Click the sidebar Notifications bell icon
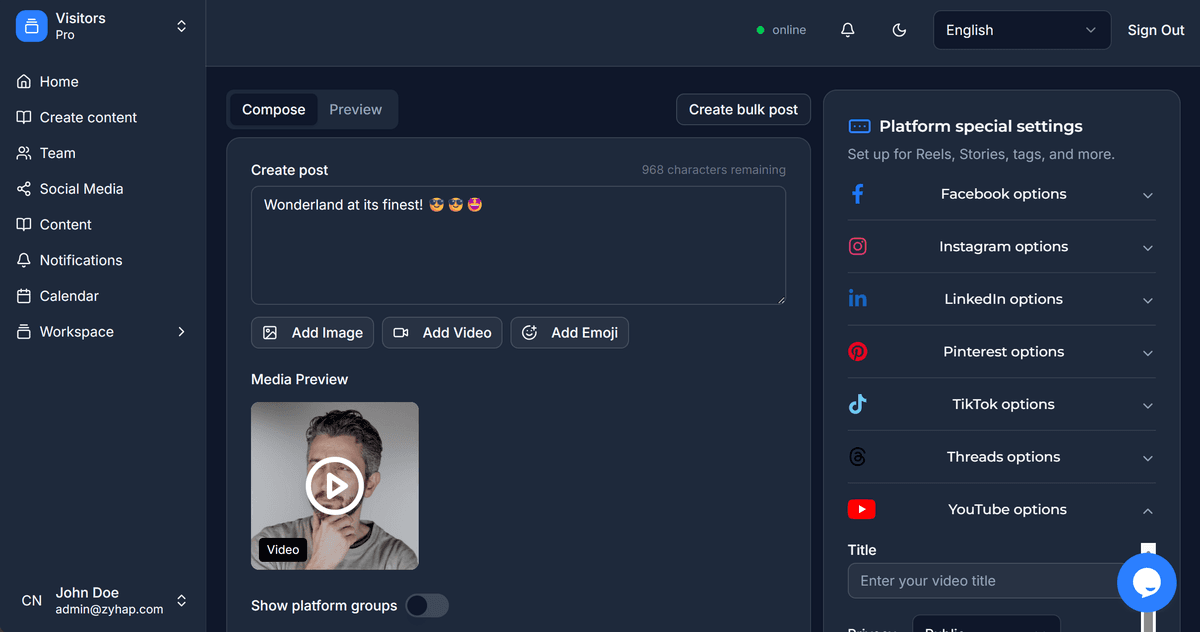The height and width of the screenshot is (632, 1200). tap(24, 260)
